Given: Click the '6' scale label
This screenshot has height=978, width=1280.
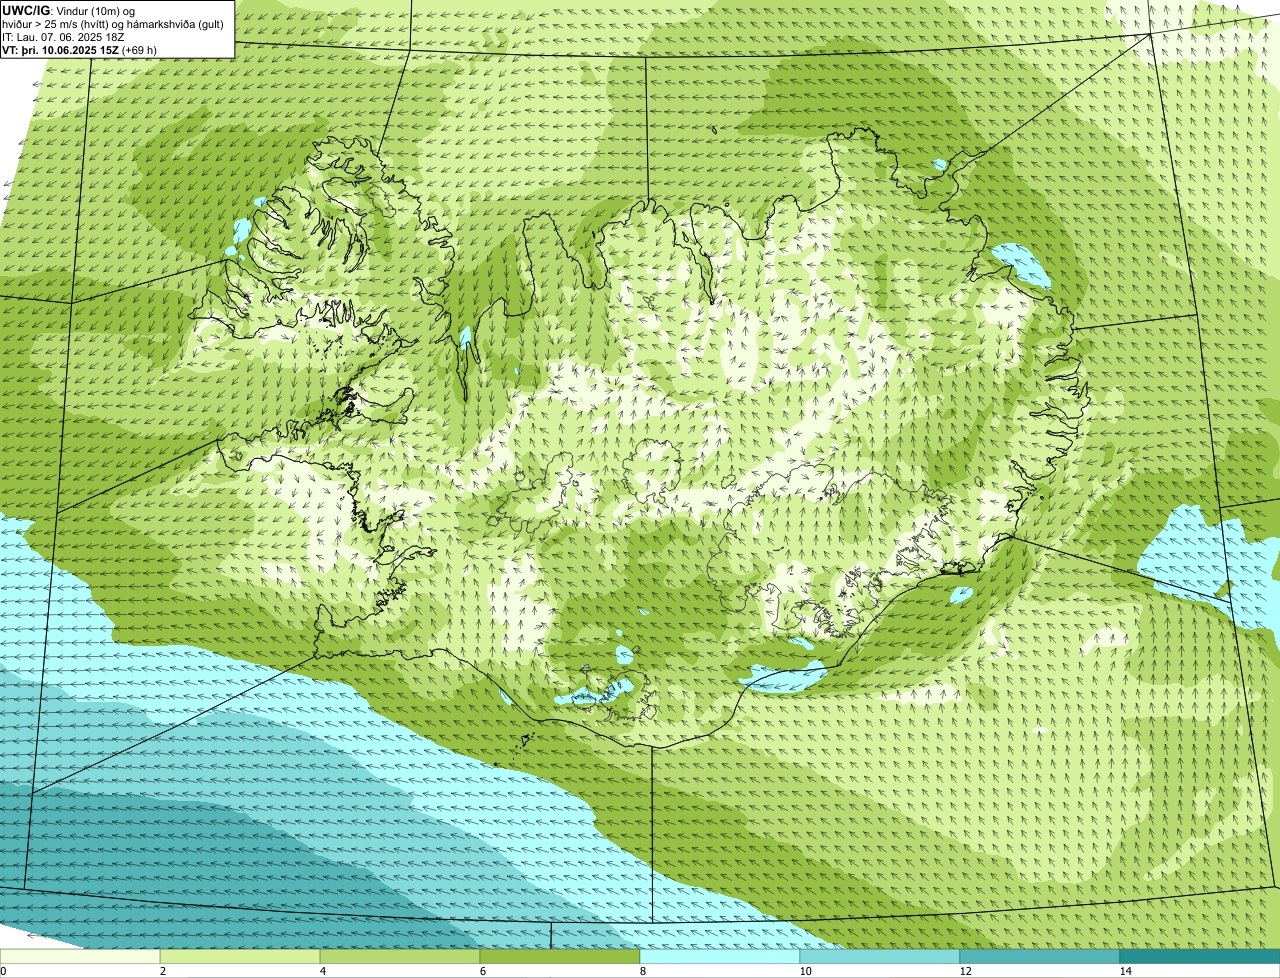Looking at the screenshot, I should click(482, 971).
